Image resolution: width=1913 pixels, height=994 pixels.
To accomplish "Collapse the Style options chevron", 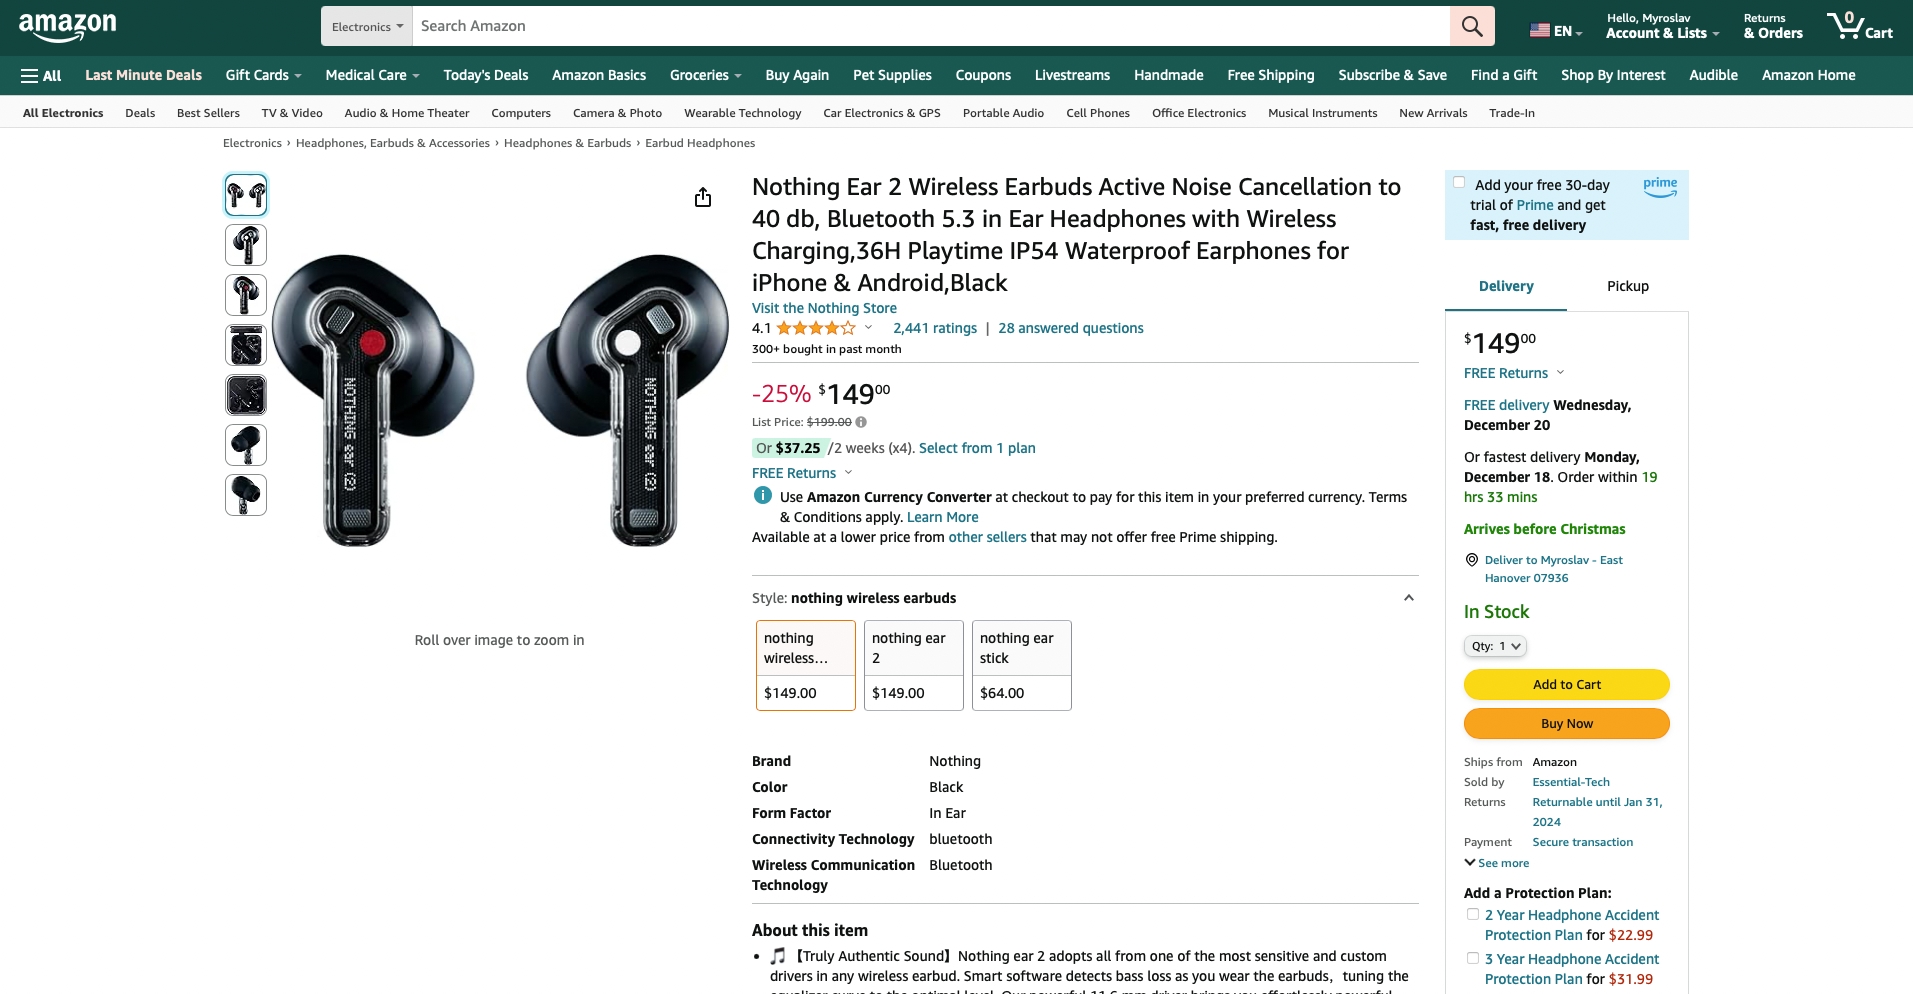I will click(x=1408, y=598).
